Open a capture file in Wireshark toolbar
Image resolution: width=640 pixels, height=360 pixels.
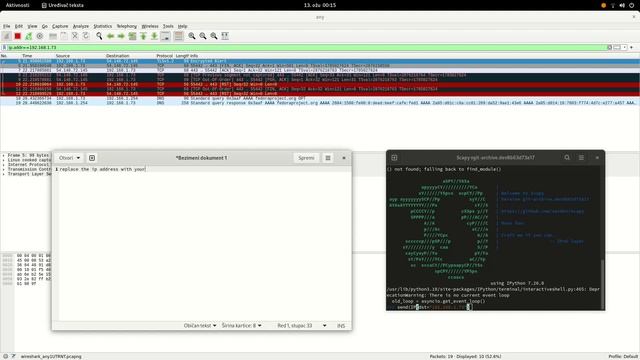point(53,36)
